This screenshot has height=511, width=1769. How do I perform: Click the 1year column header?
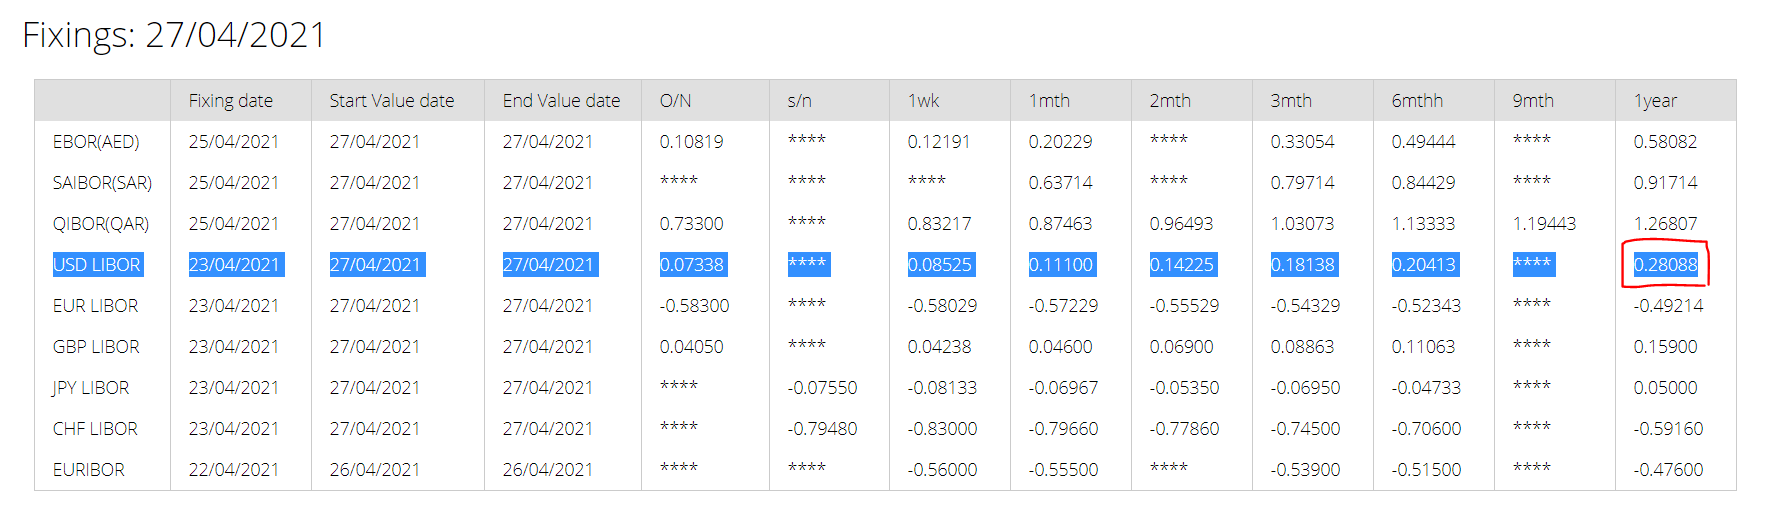[1655, 101]
